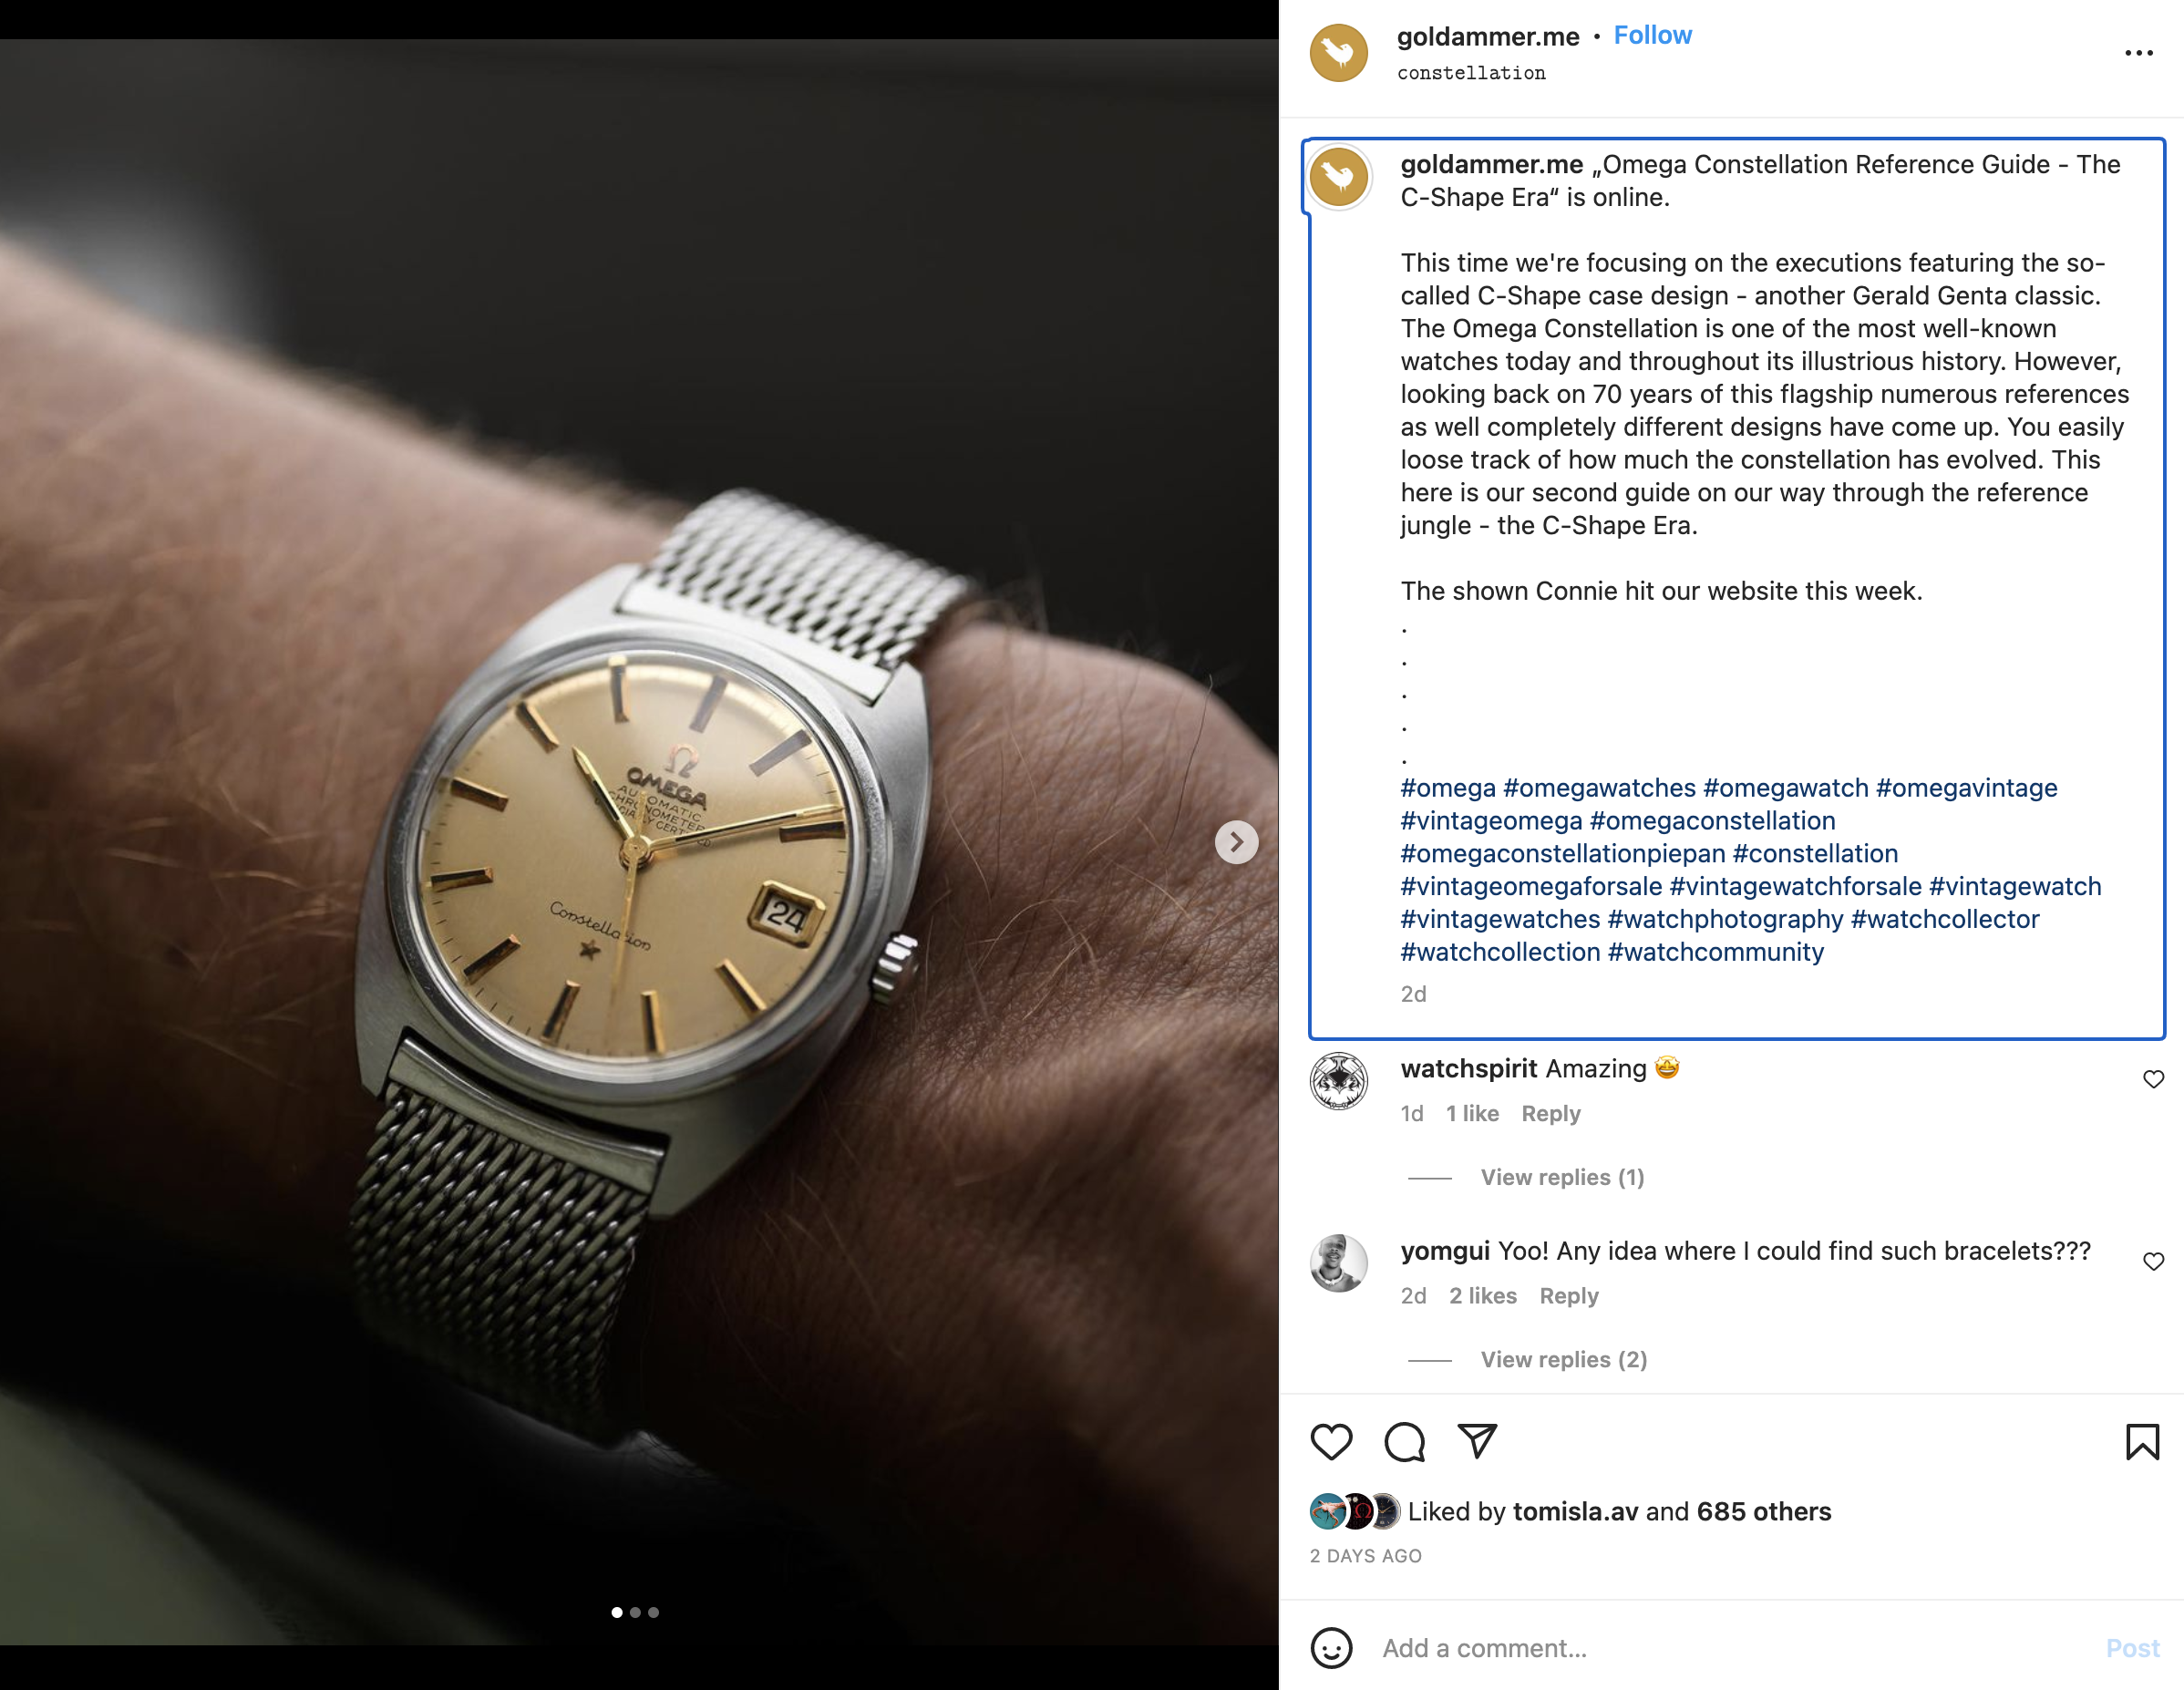Select the second carousel dot indicator

tap(635, 1612)
